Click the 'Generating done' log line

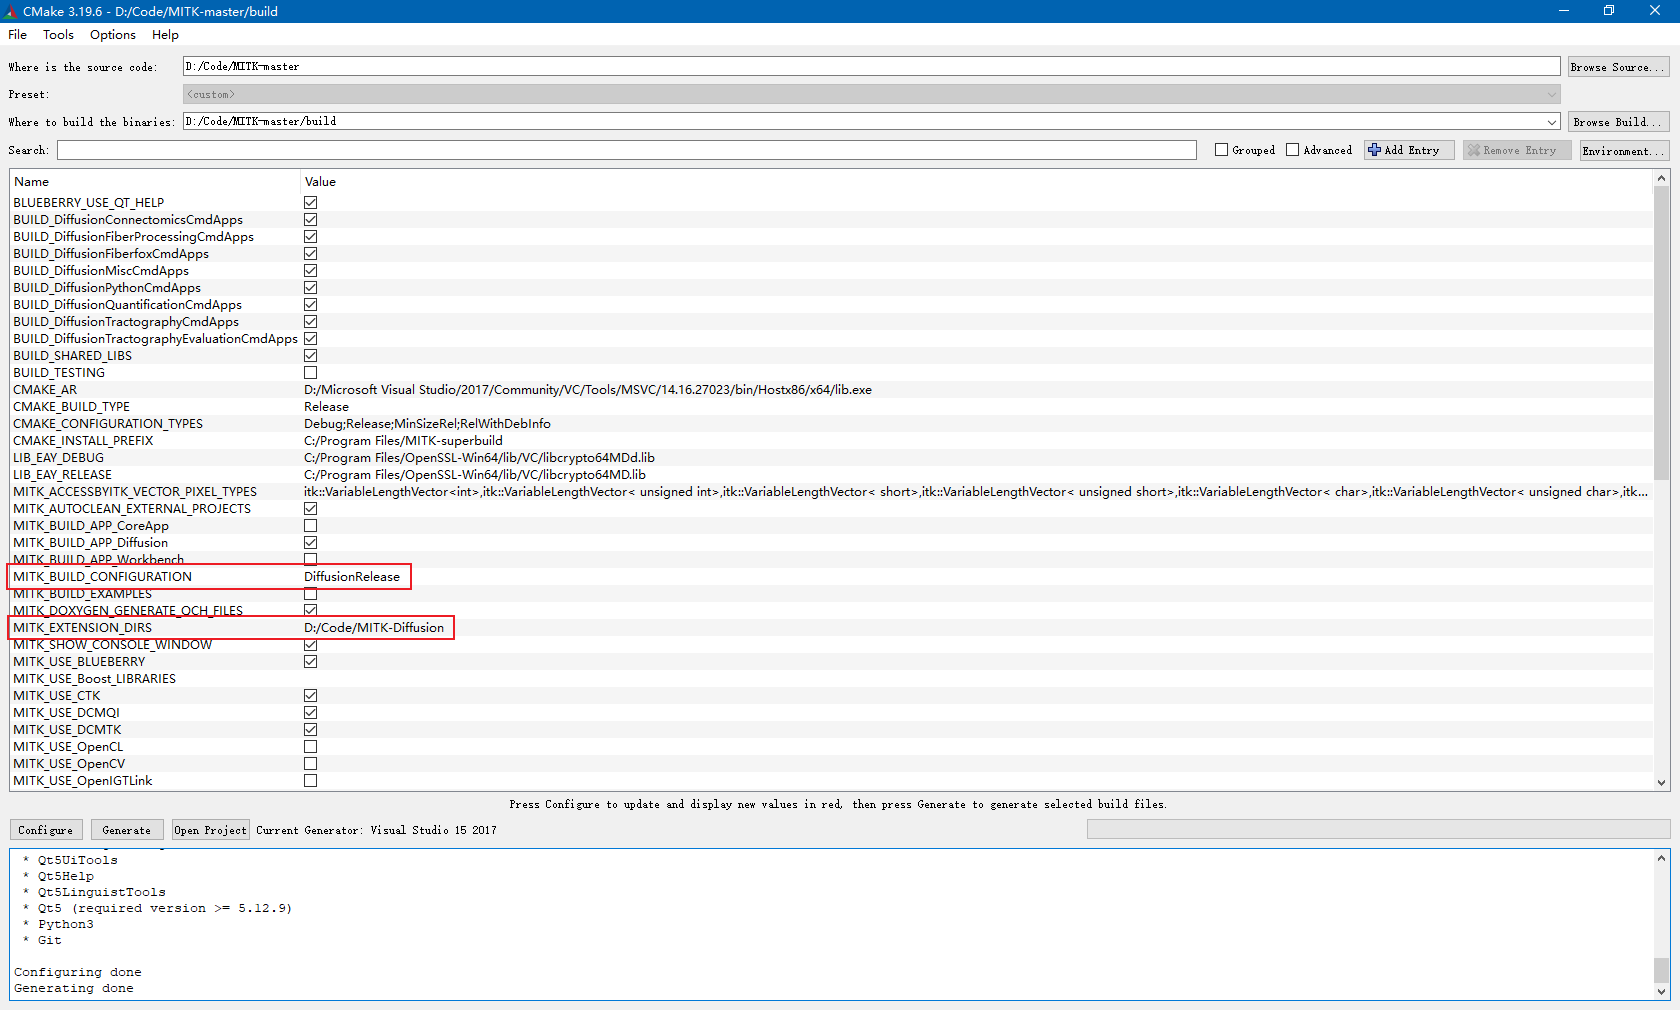[74, 988]
